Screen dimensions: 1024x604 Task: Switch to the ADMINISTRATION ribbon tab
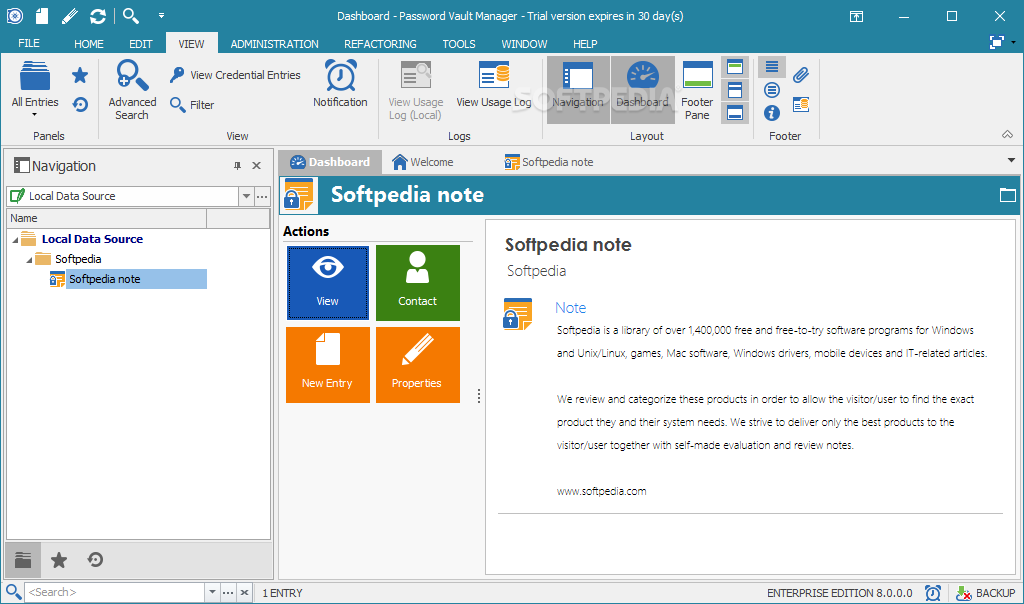pos(274,44)
